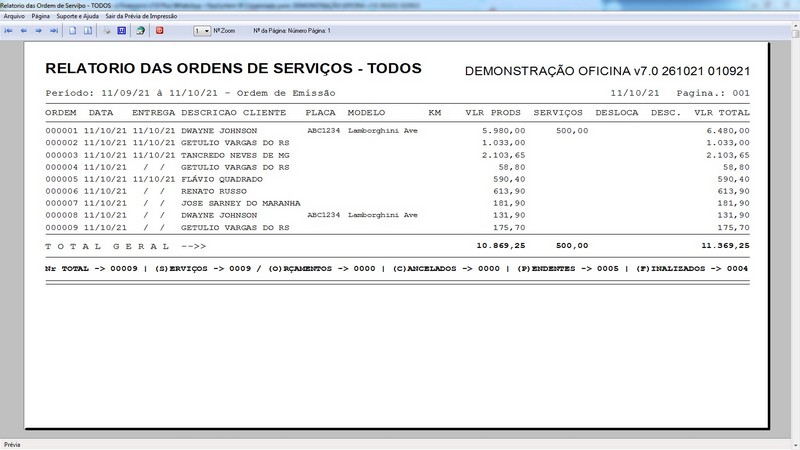
Task: Click value 2.103,65 in VLR PRODS column
Action: [504, 155]
